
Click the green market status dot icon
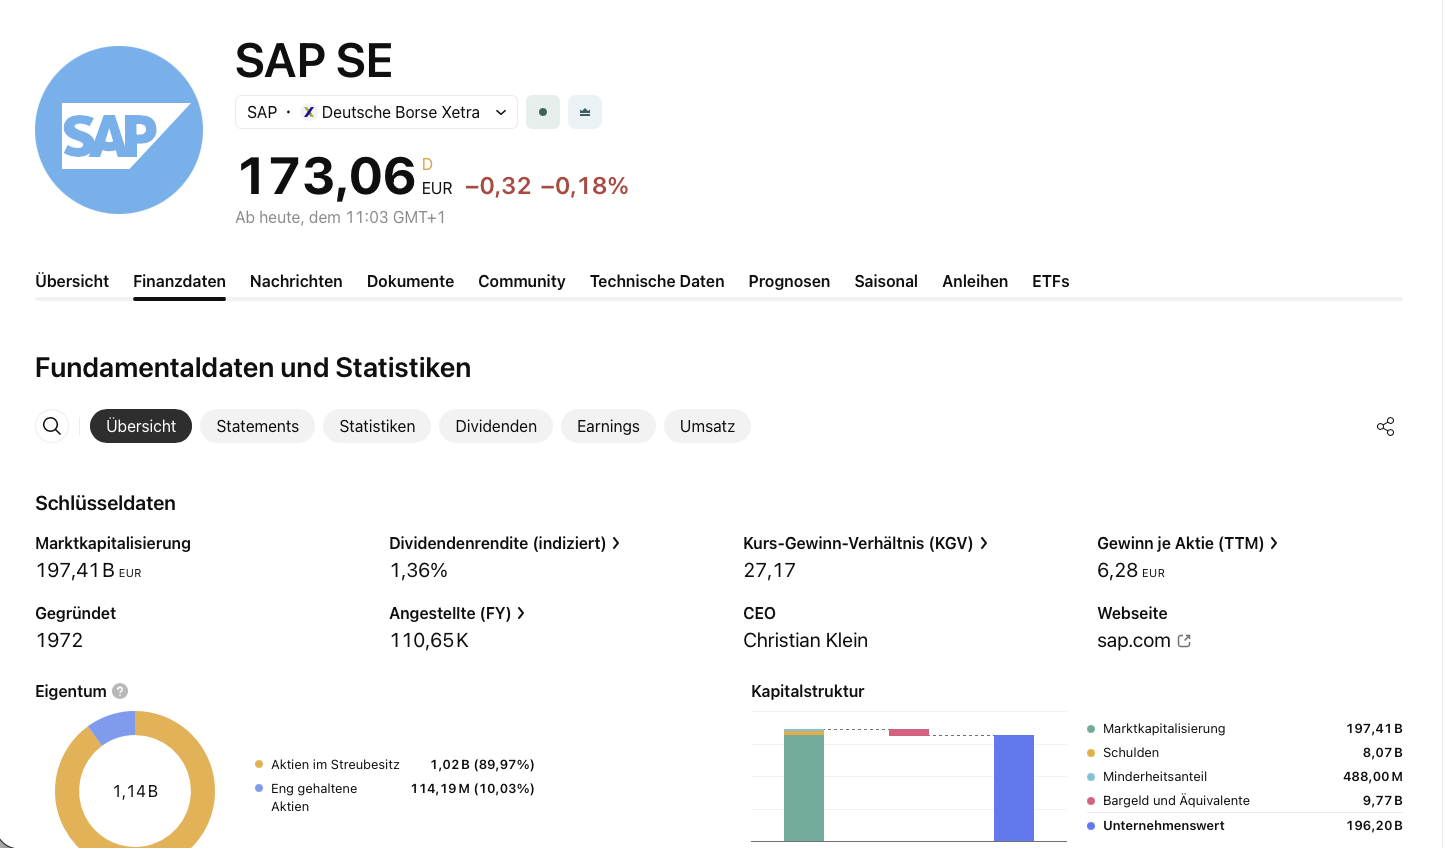pos(542,112)
